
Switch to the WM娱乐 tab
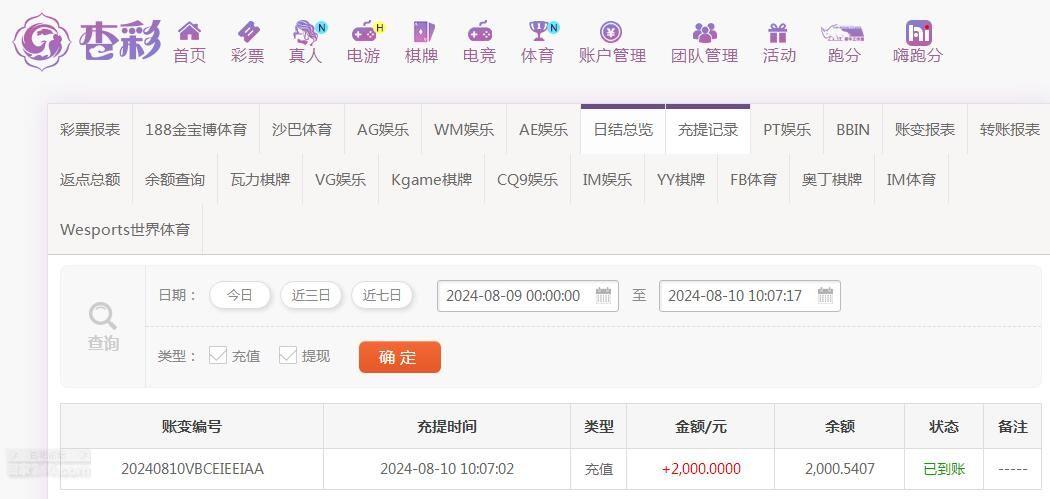click(464, 130)
